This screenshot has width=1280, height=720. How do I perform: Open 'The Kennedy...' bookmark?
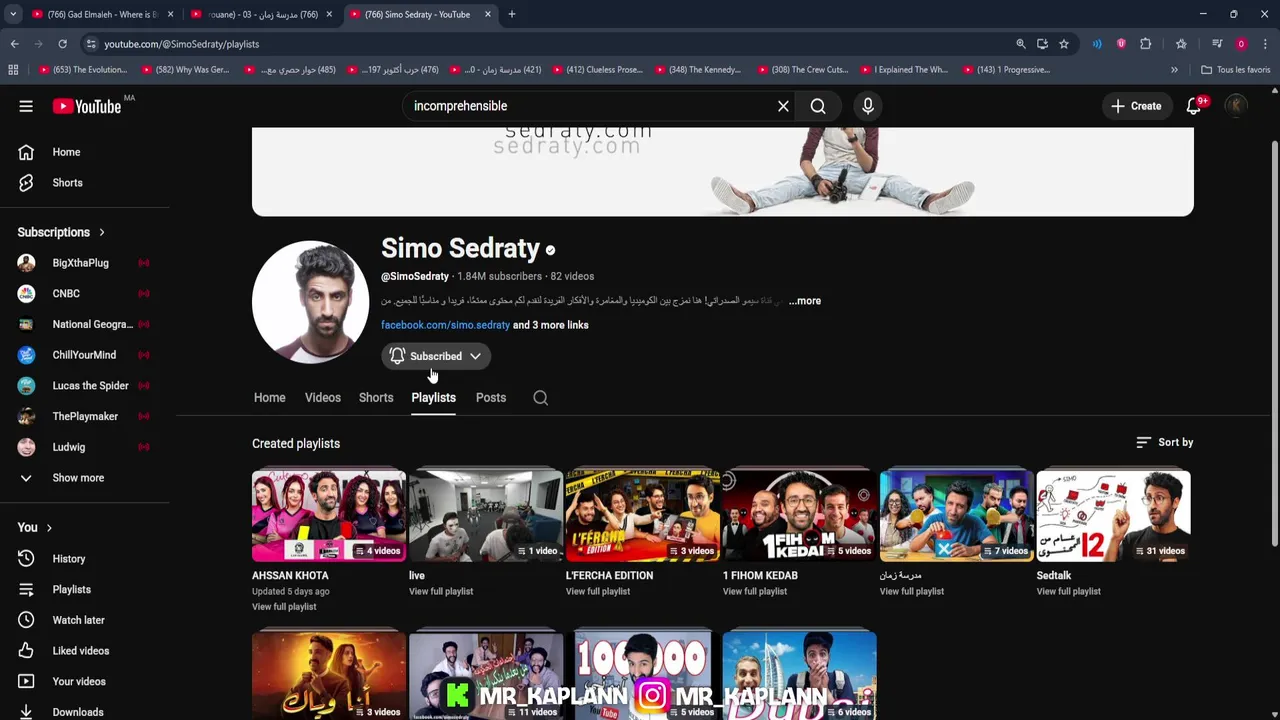[697, 70]
